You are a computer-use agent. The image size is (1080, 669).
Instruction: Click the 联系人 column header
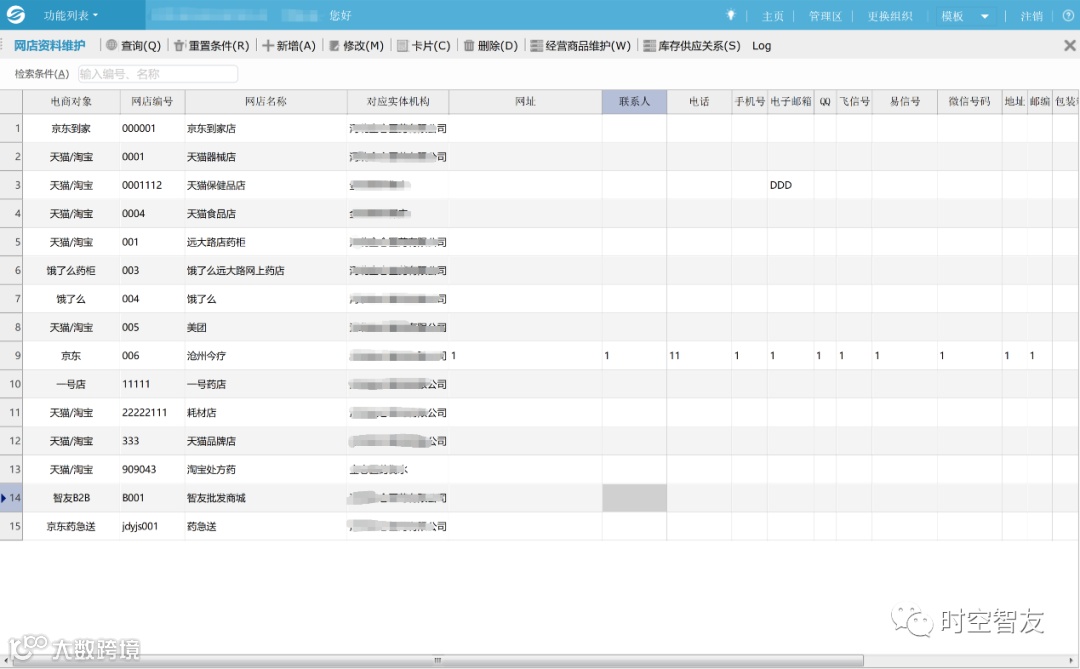(x=634, y=101)
